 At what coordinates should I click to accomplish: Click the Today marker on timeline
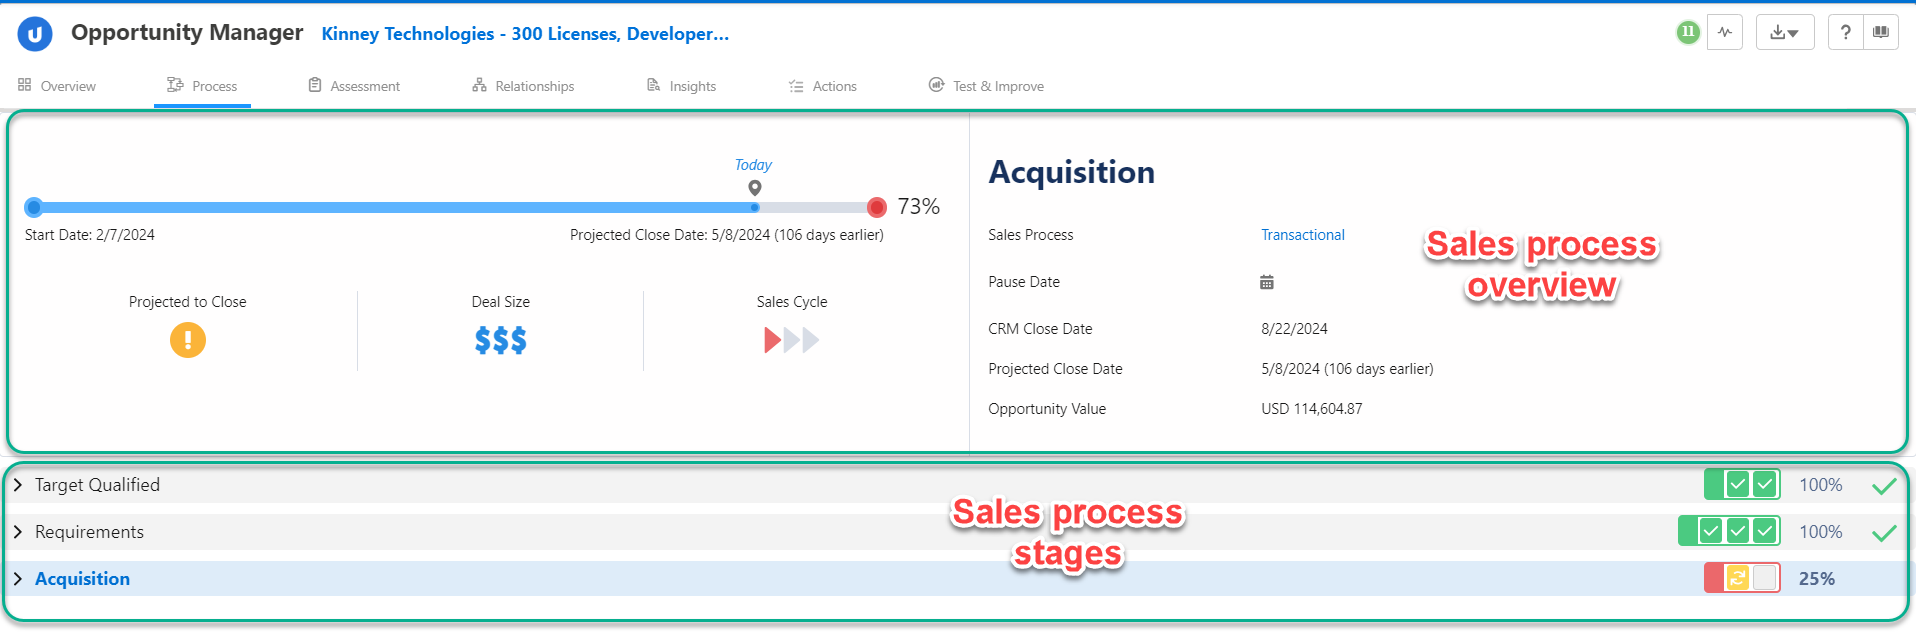tap(755, 188)
